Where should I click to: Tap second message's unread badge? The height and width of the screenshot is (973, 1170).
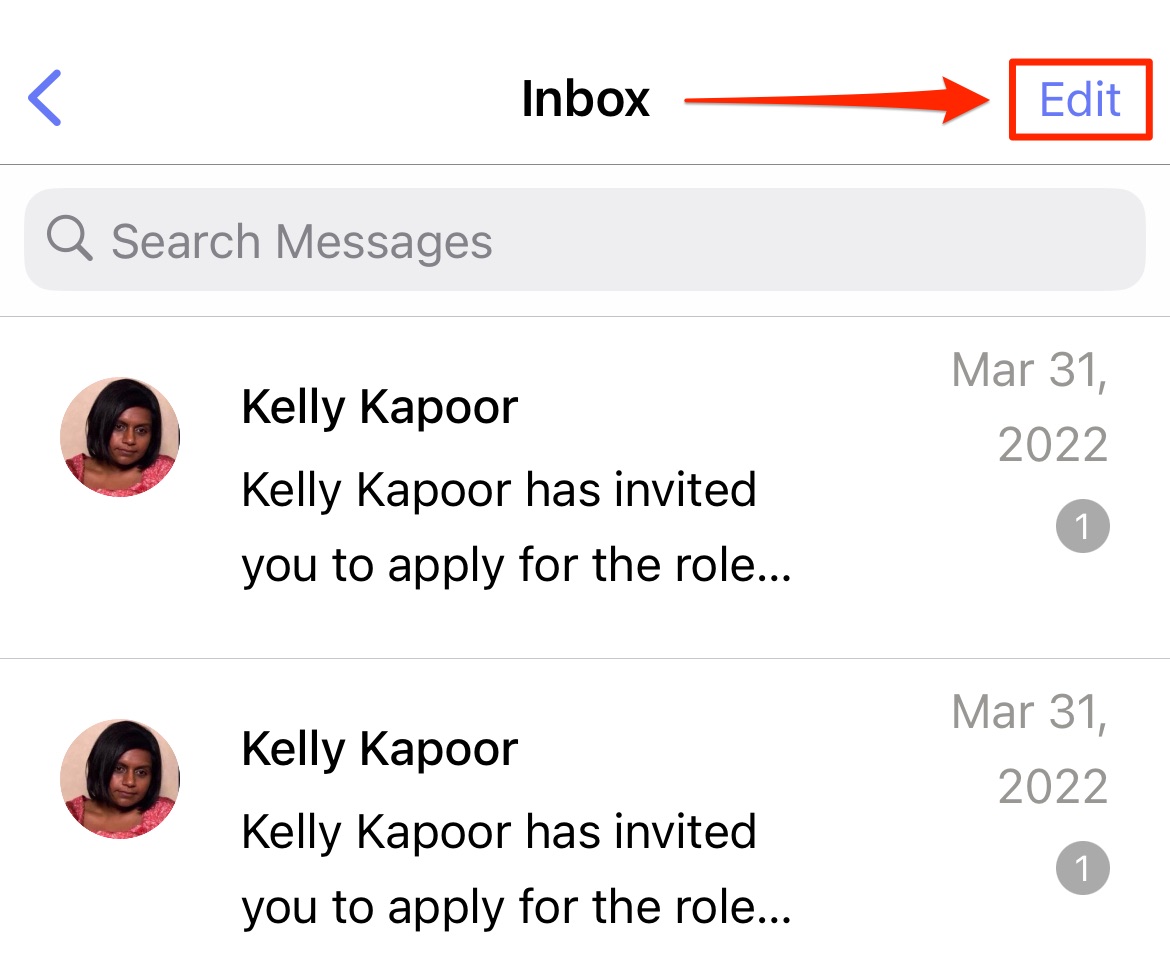[x=1083, y=868]
